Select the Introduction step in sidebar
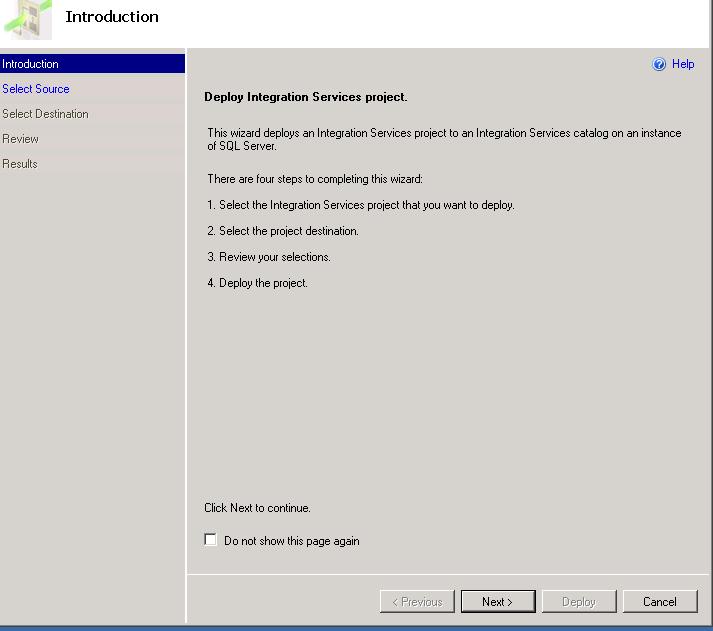The image size is (713, 631). (x=92, y=64)
